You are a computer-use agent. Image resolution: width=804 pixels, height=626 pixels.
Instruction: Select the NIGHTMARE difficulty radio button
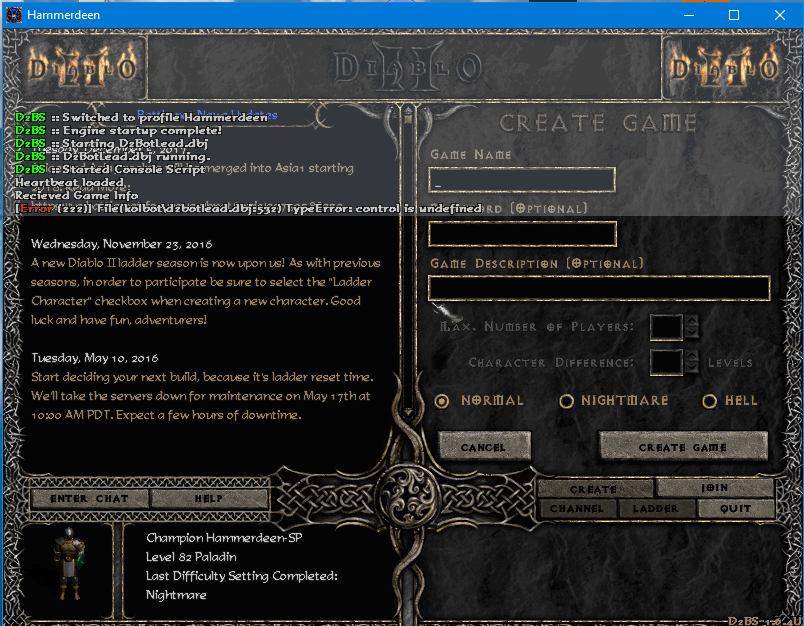click(x=566, y=401)
